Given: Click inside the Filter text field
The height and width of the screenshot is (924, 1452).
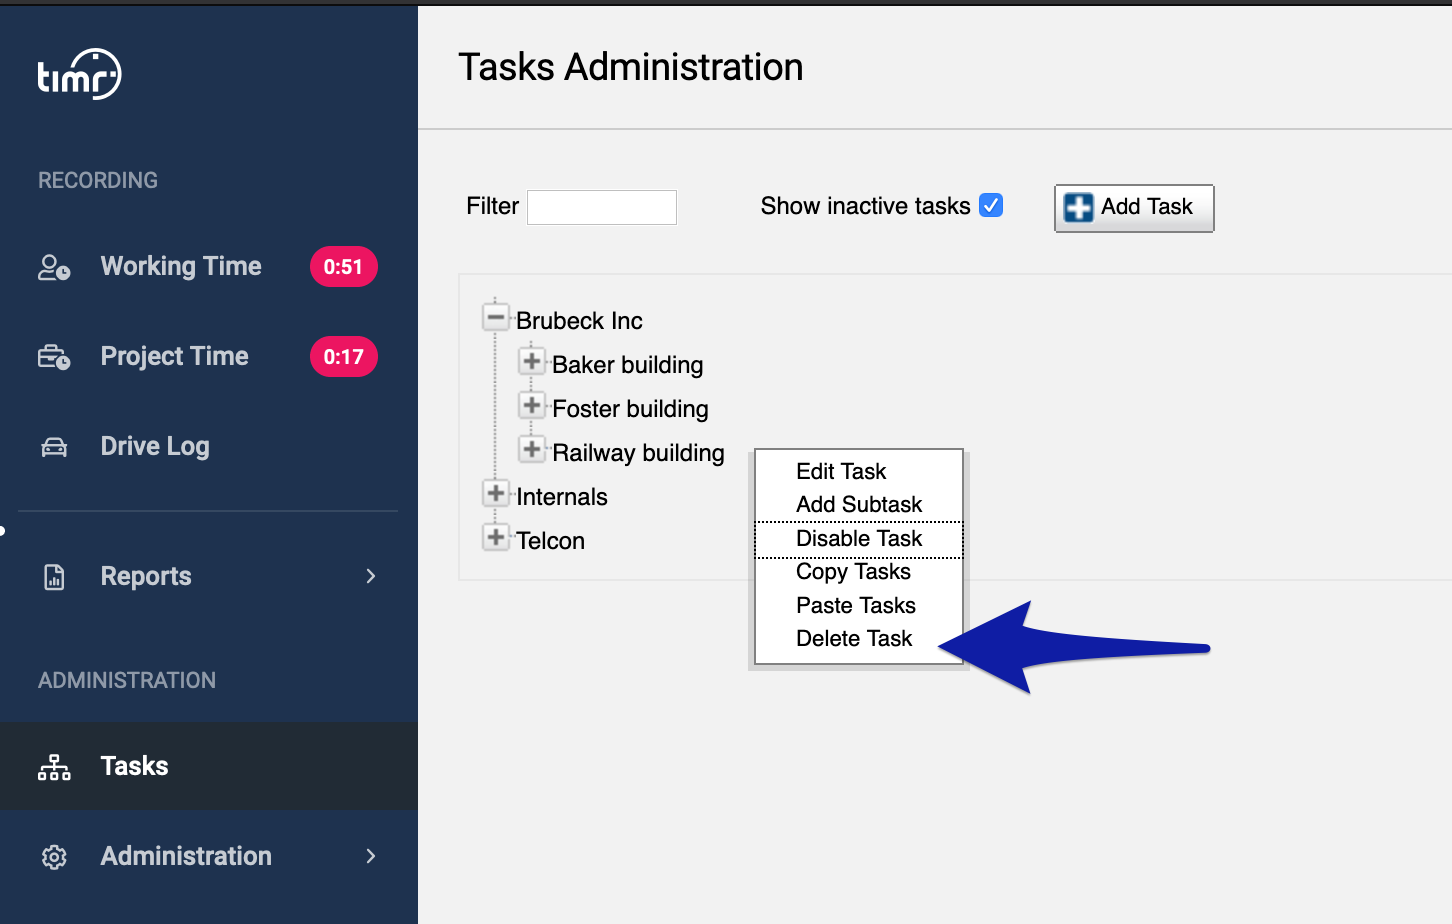Looking at the screenshot, I should 602,207.
